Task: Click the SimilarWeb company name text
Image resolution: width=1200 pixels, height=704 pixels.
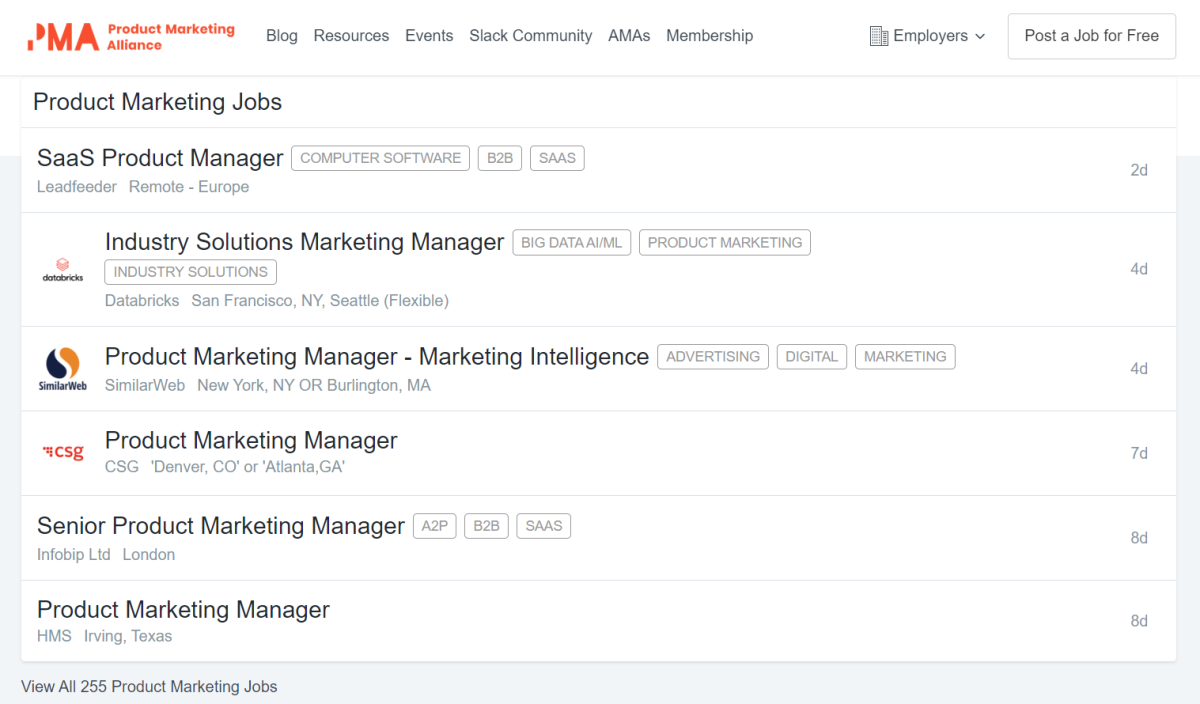Action: (145, 385)
